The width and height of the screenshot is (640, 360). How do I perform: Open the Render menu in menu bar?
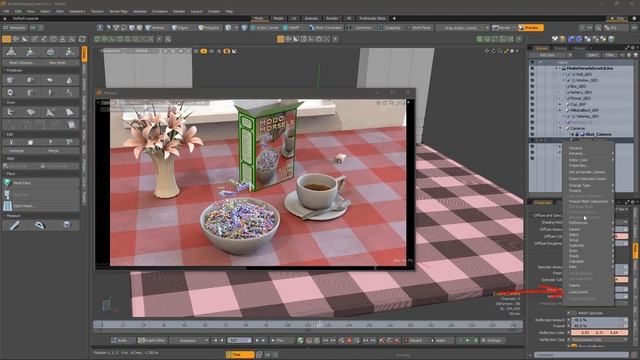pyautogui.click(x=179, y=11)
